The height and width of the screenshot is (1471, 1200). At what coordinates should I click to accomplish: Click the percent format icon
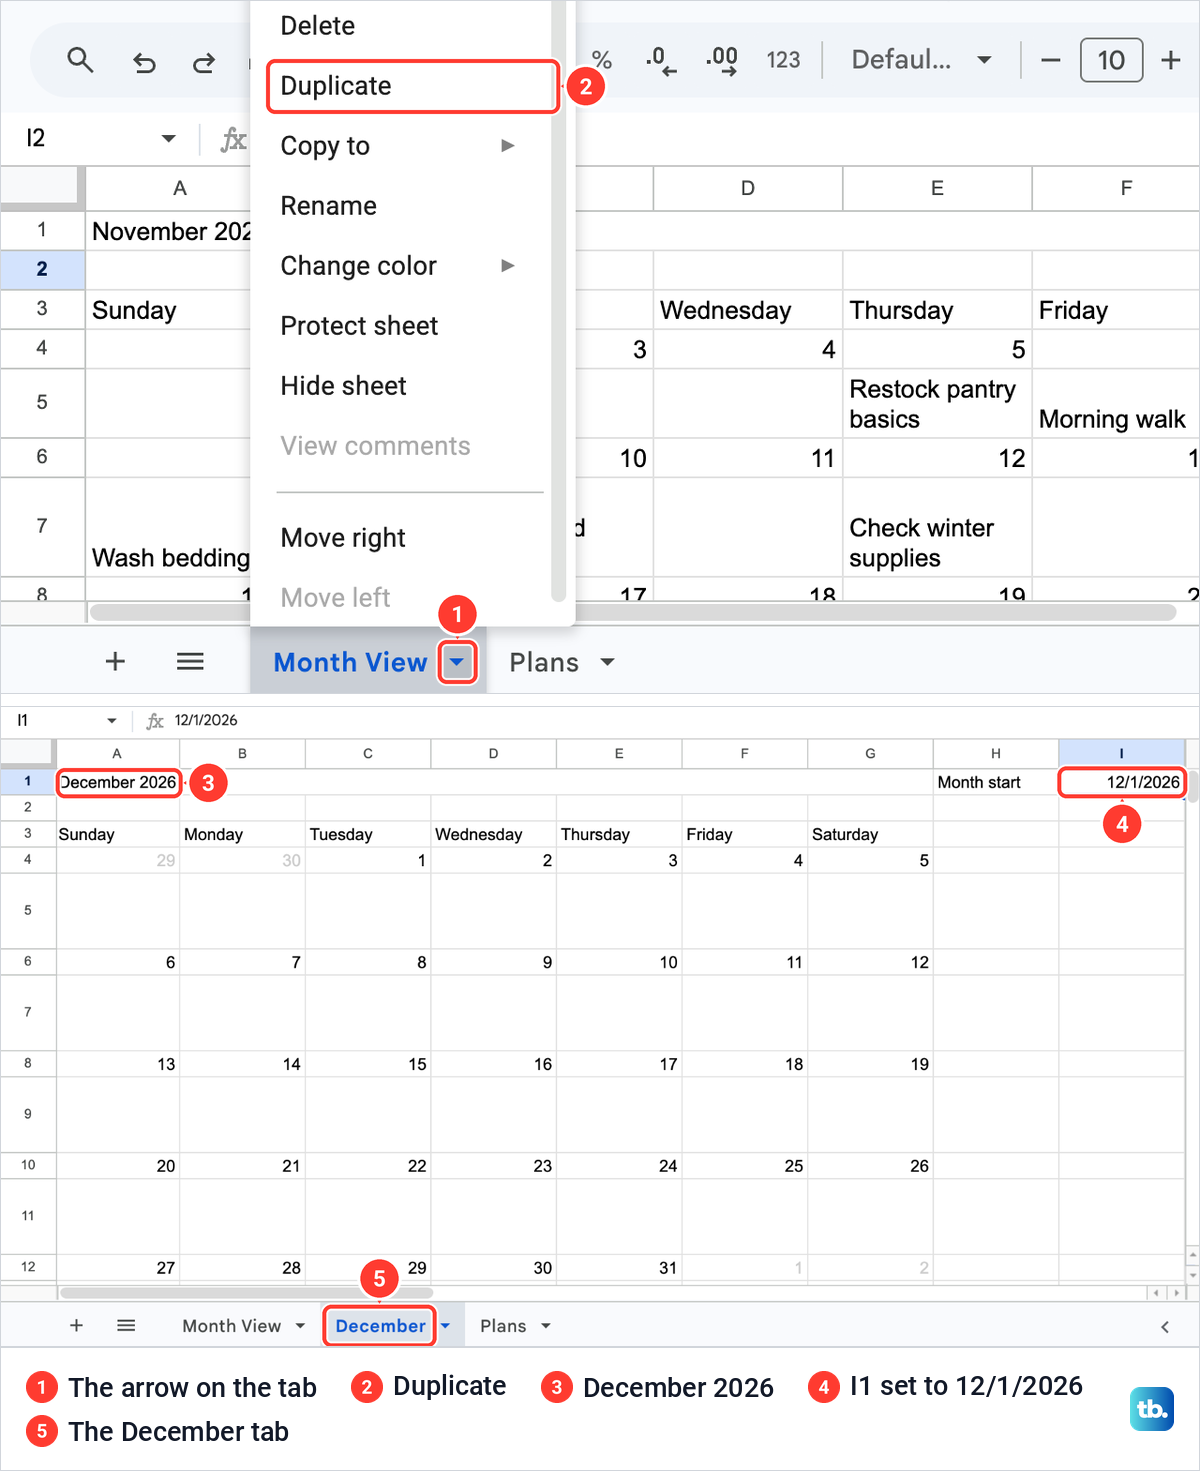[601, 60]
